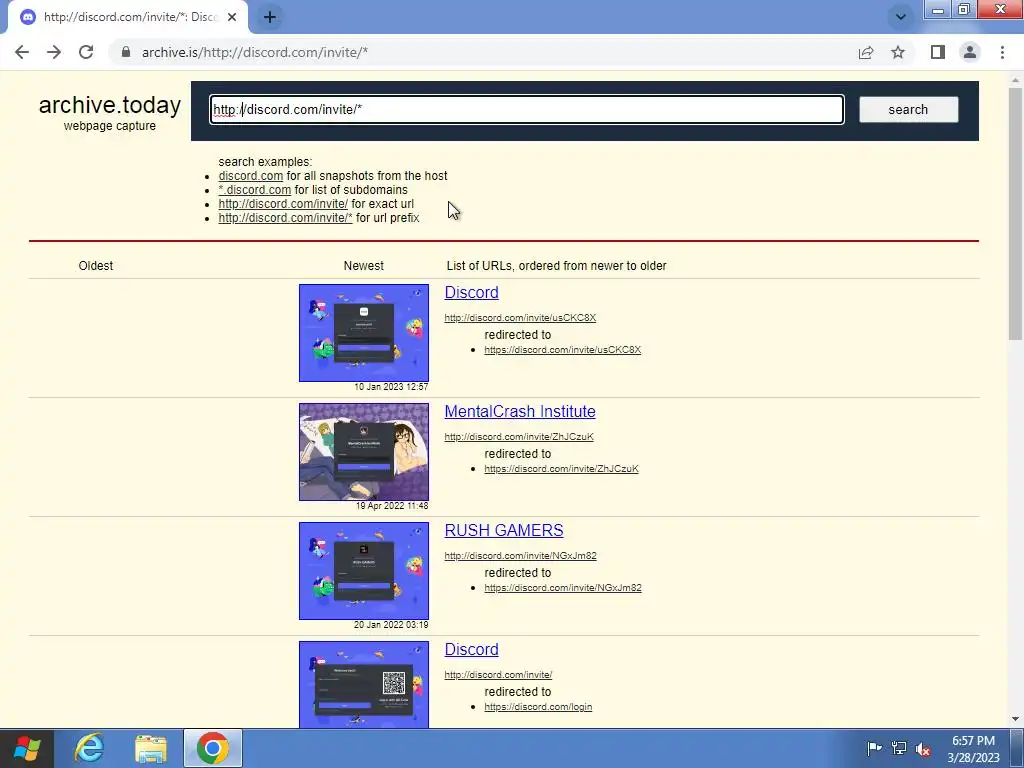The width and height of the screenshot is (1024, 768).
Task: Click the search button
Action: point(908,110)
